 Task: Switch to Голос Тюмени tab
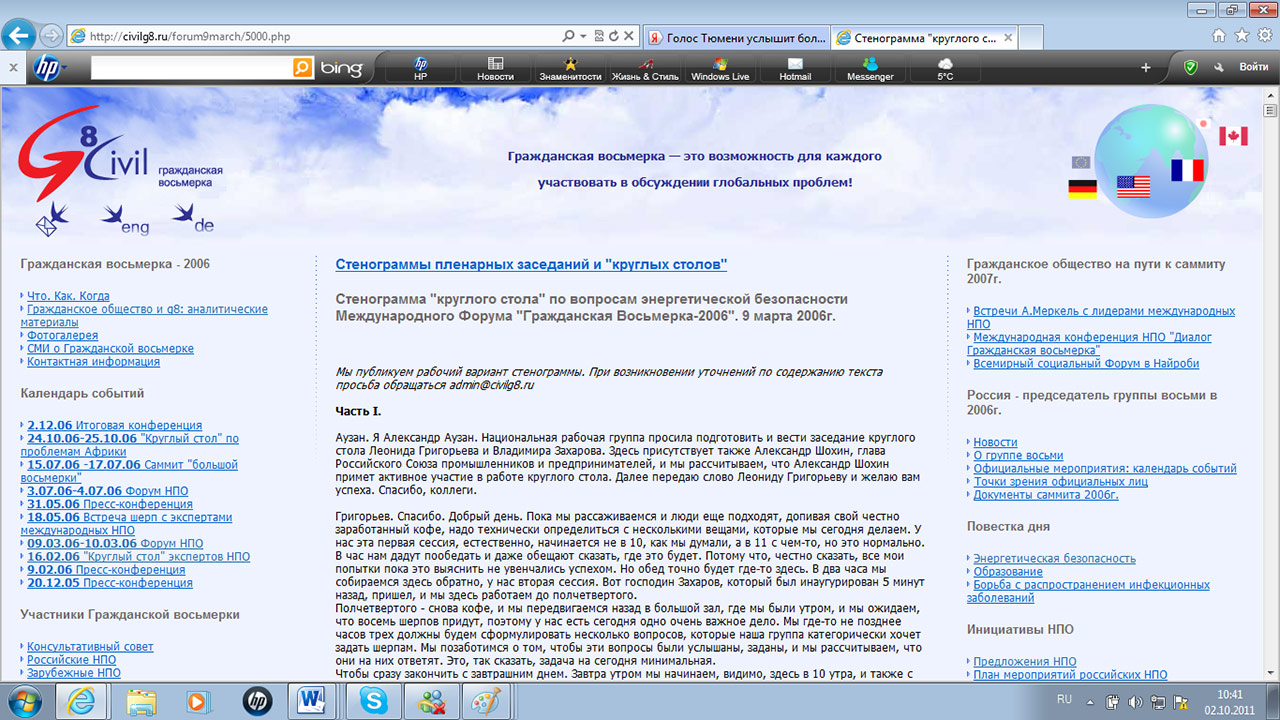[x=736, y=38]
